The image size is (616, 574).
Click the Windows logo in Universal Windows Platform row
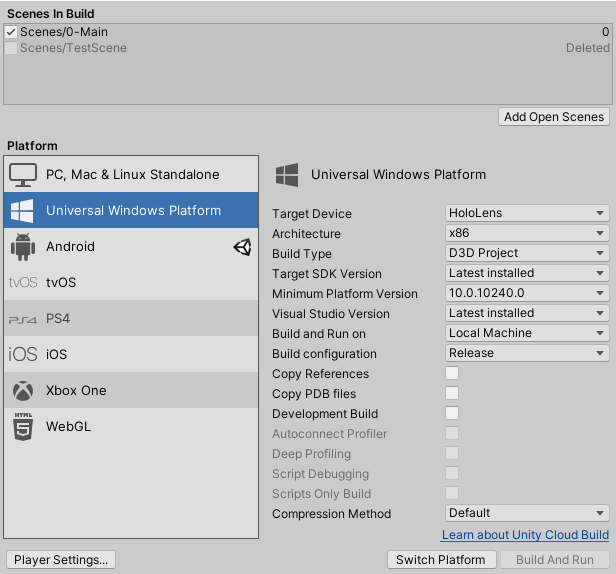point(22,211)
